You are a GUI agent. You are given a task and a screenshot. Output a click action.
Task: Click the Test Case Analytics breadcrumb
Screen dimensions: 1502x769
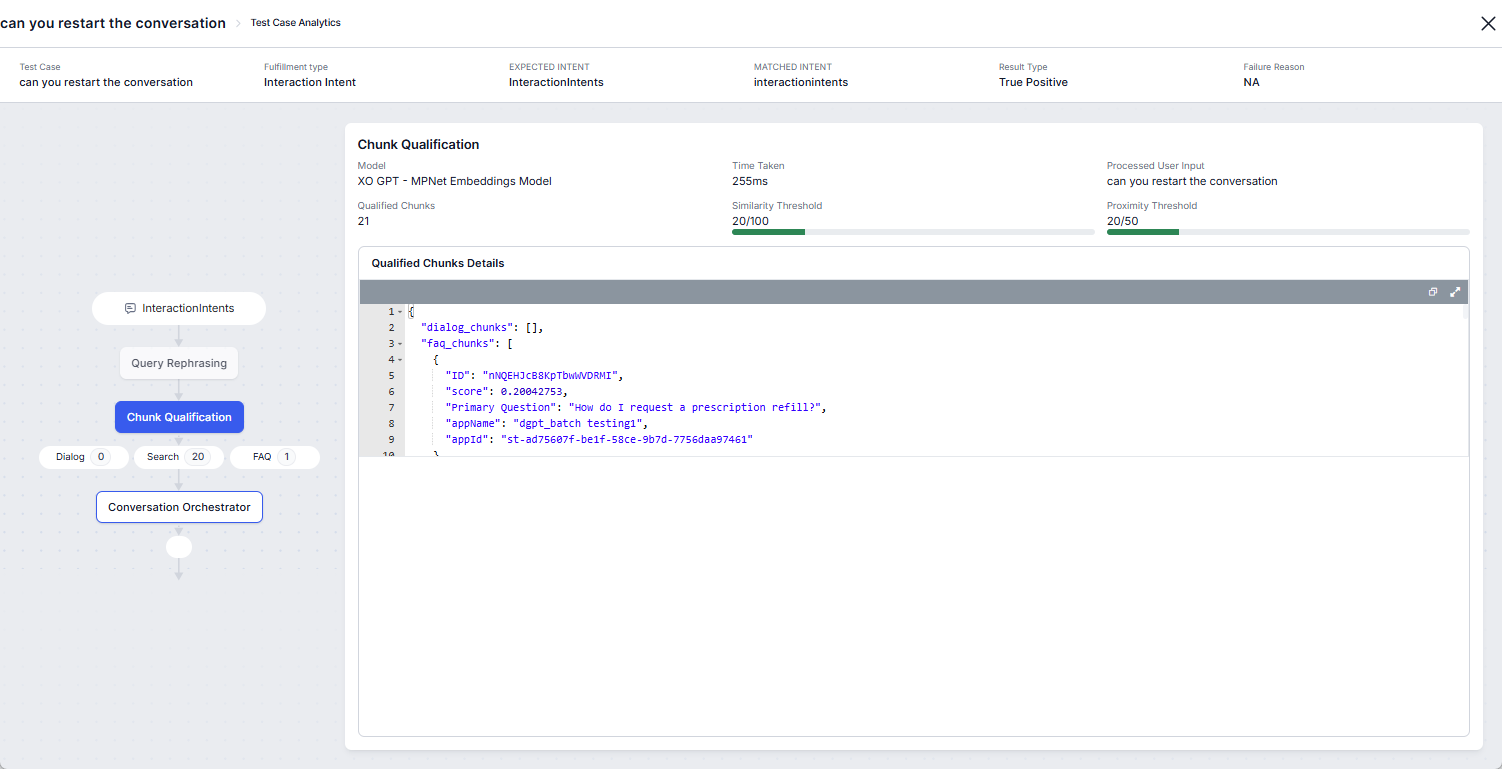click(x=295, y=23)
